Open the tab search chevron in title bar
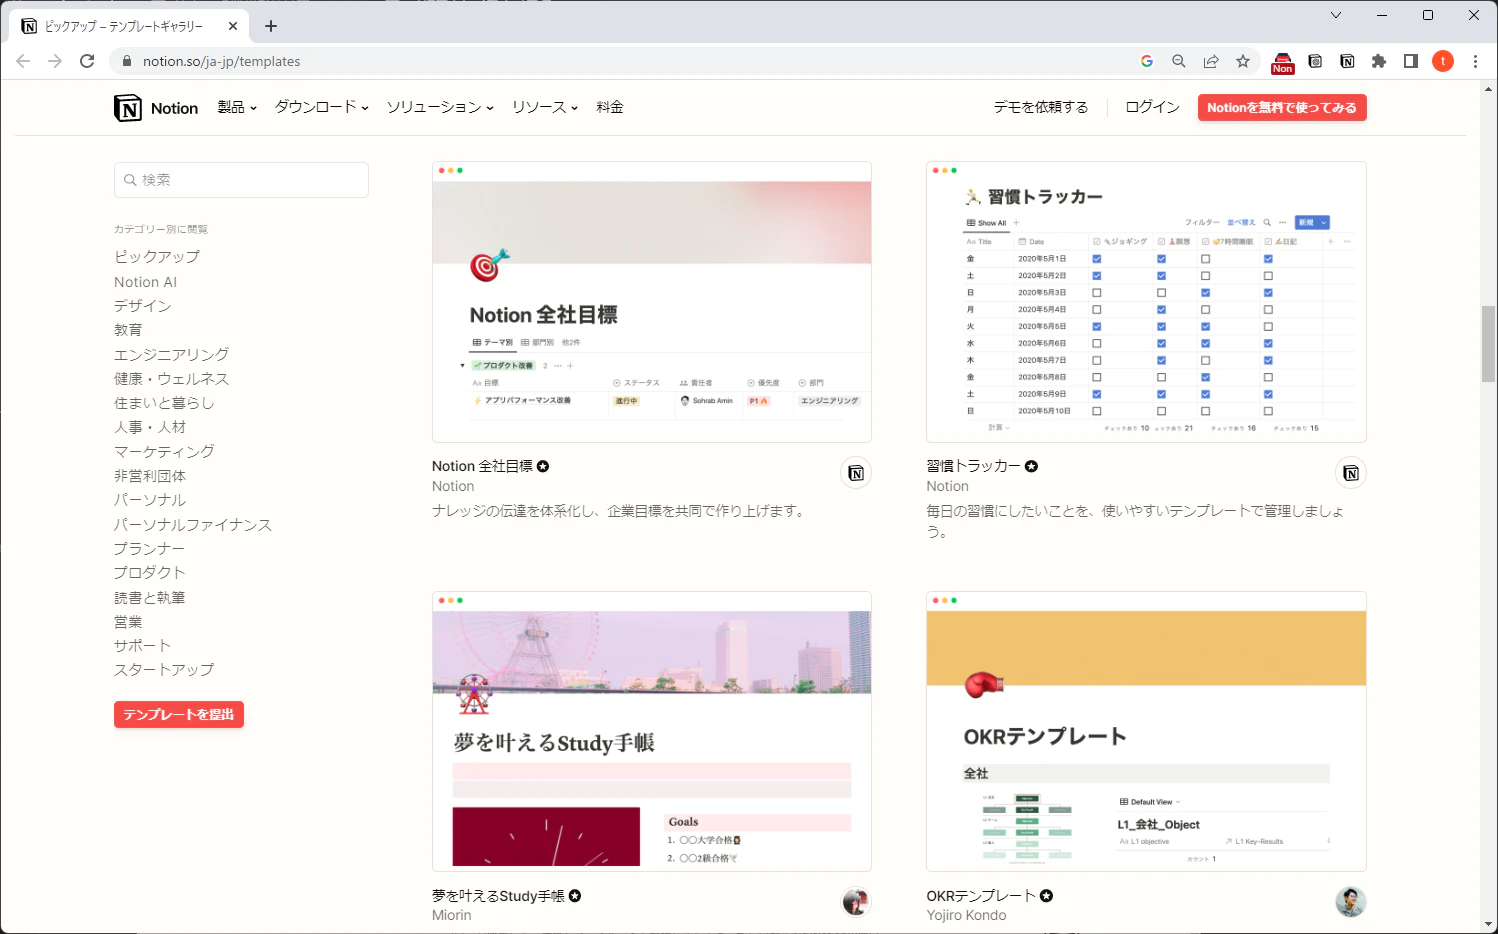 coord(1336,15)
